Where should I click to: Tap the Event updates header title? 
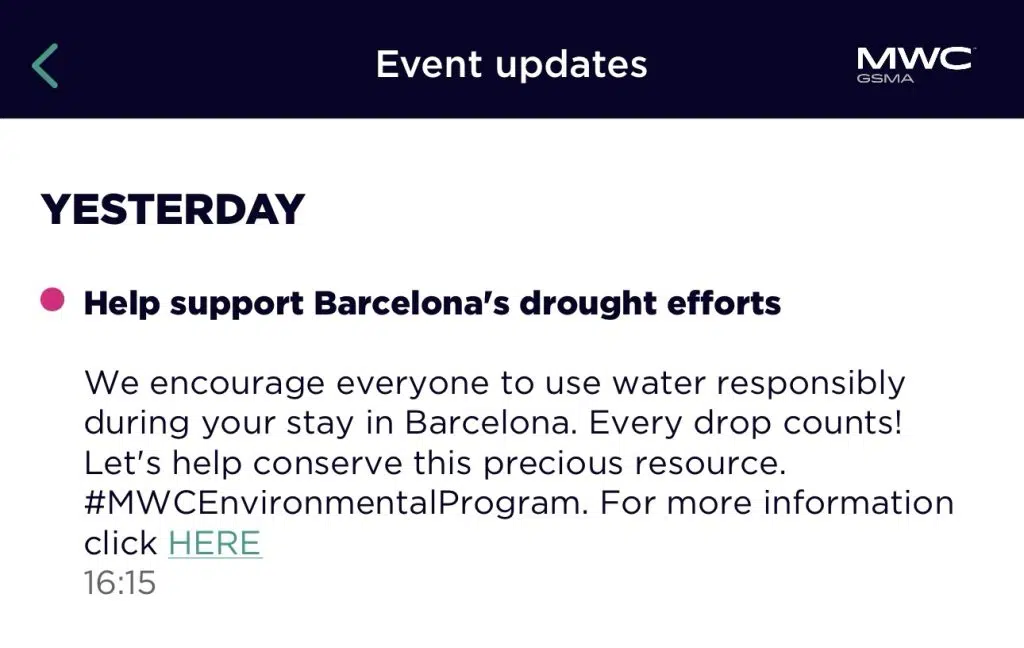click(x=511, y=64)
